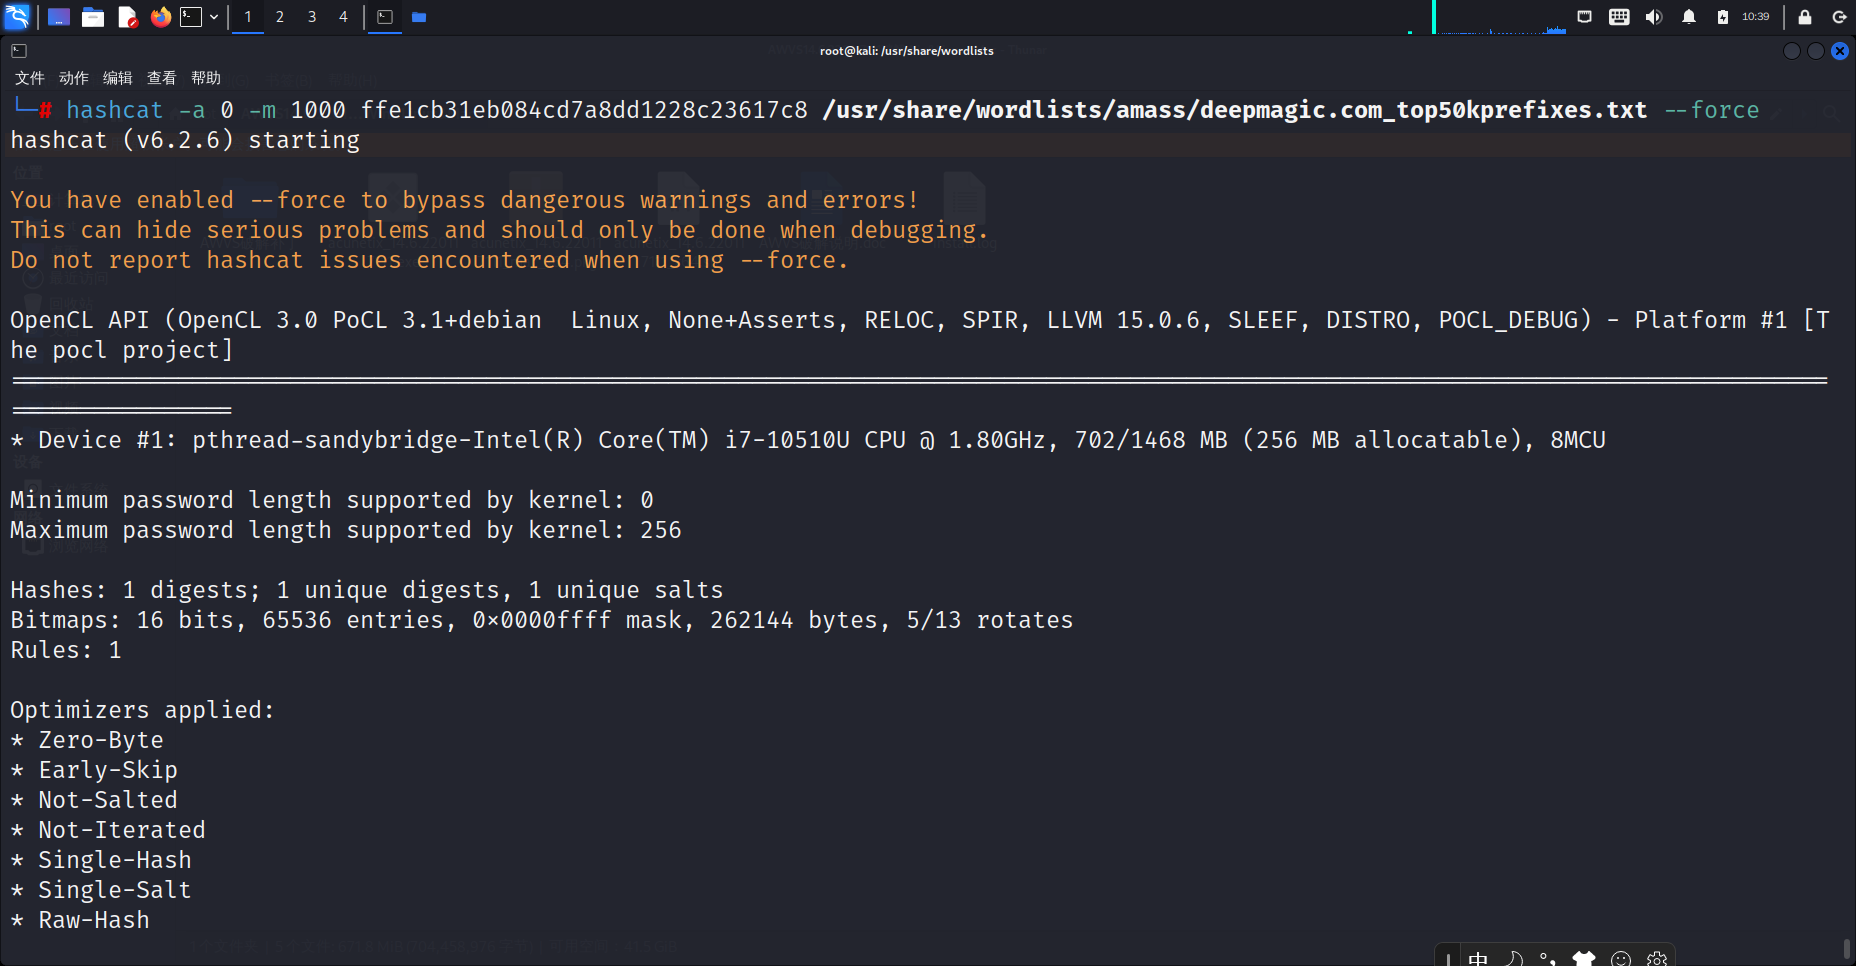Toggle Chinese/English input with the 中 icon
The image size is (1856, 966).
click(x=1478, y=958)
